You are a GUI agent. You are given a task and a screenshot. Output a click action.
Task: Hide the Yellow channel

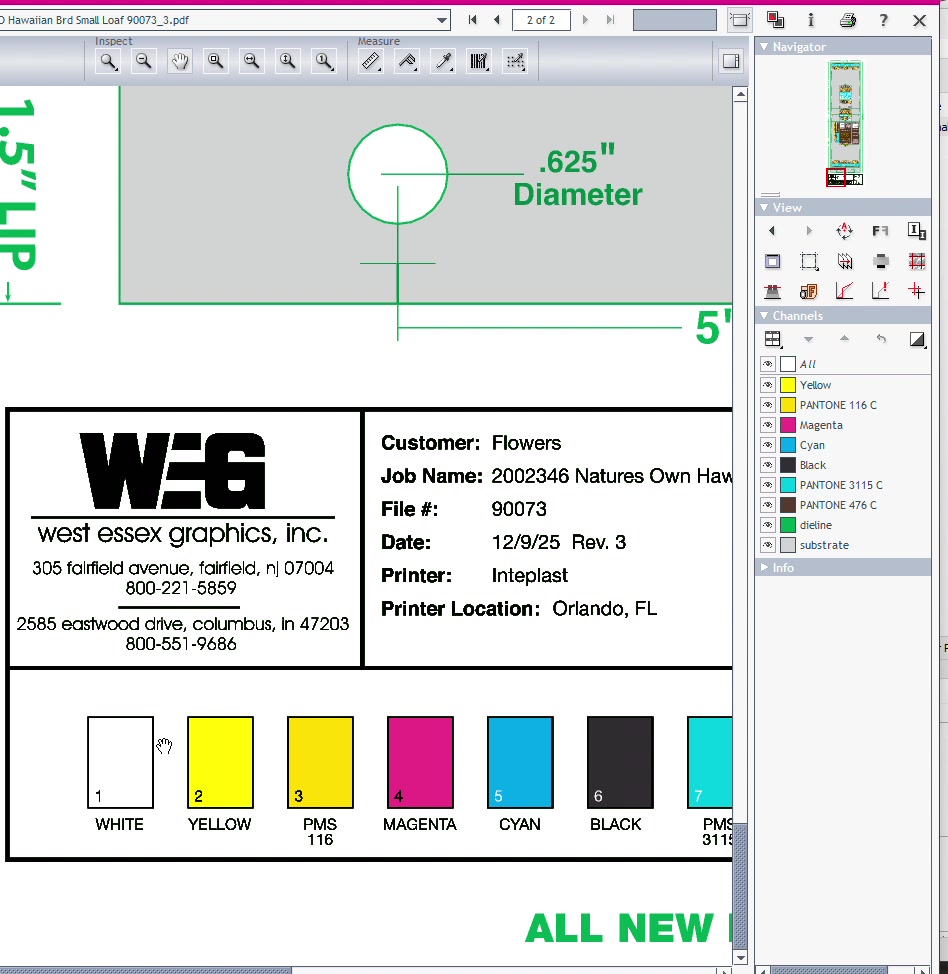pyautogui.click(x=767, y=384)
